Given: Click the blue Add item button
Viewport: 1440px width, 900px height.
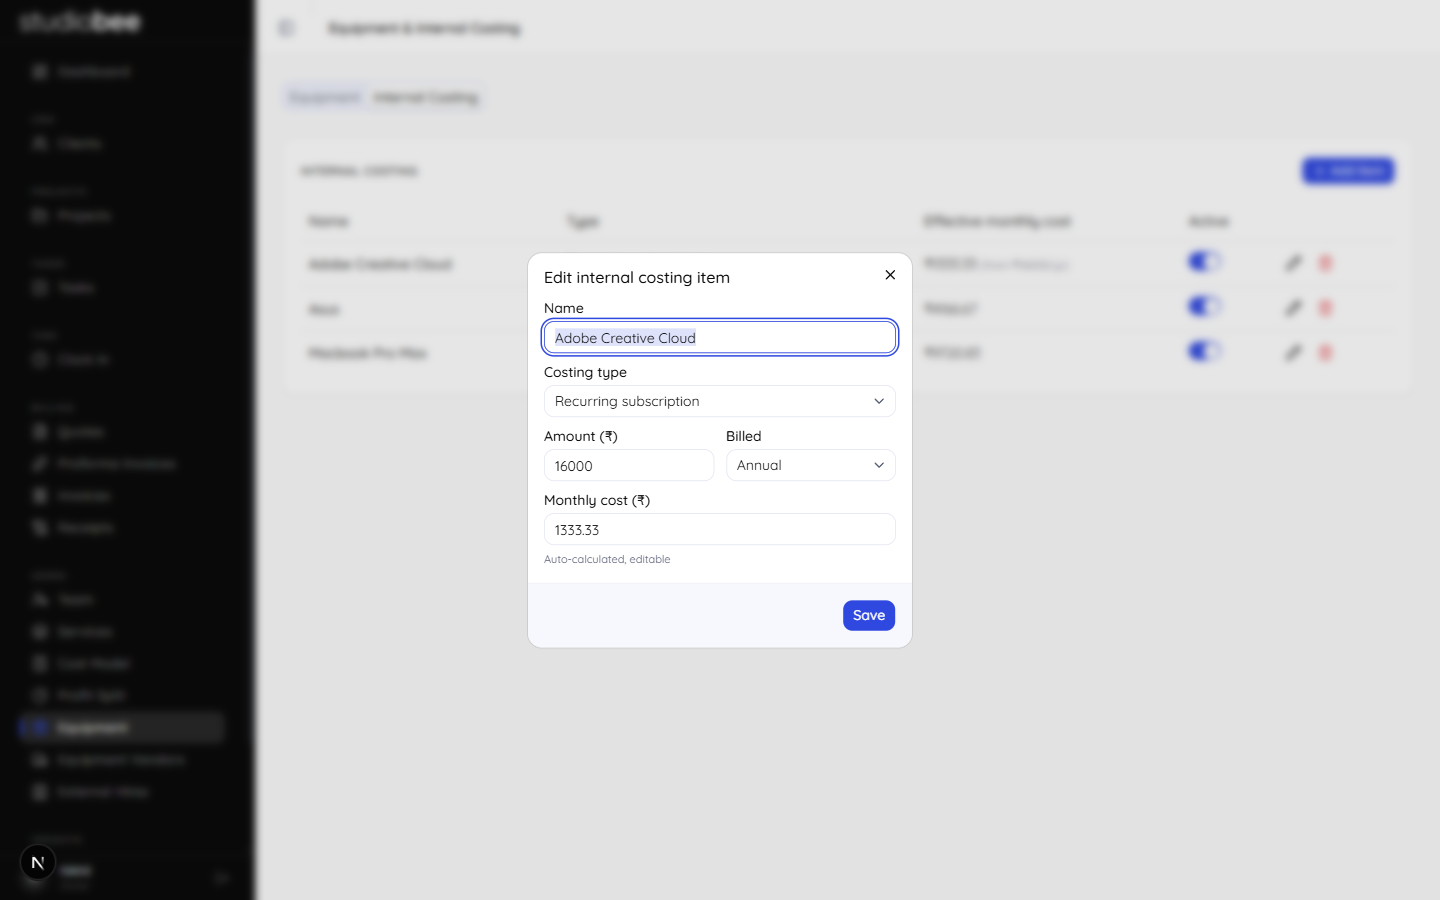Looking at the screenshot, I should pos(1348,171).
